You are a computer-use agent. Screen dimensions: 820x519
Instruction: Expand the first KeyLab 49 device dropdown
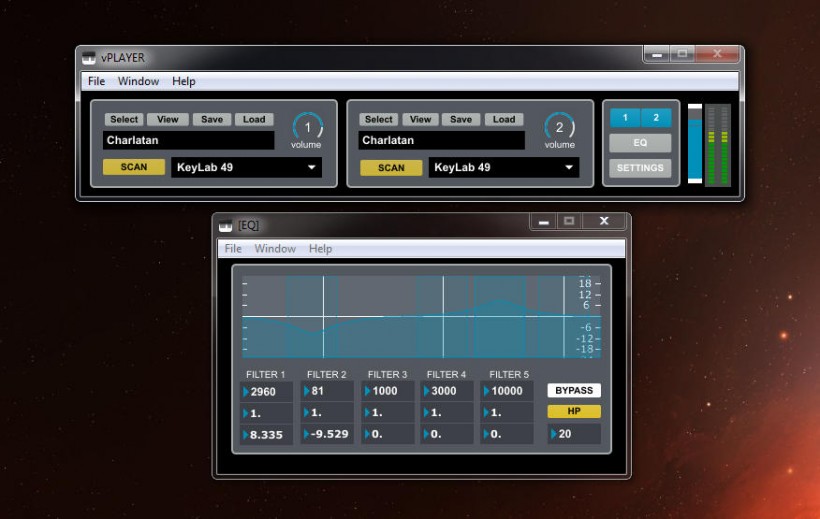(311, 168)
